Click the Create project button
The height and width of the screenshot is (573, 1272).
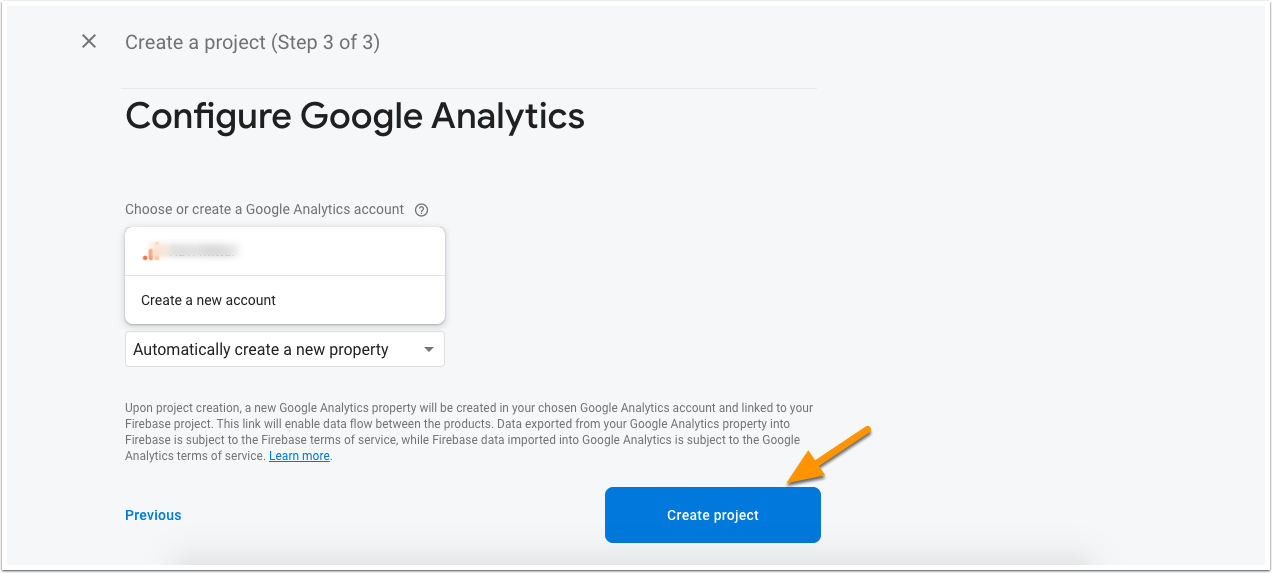(x=713, y=515)
